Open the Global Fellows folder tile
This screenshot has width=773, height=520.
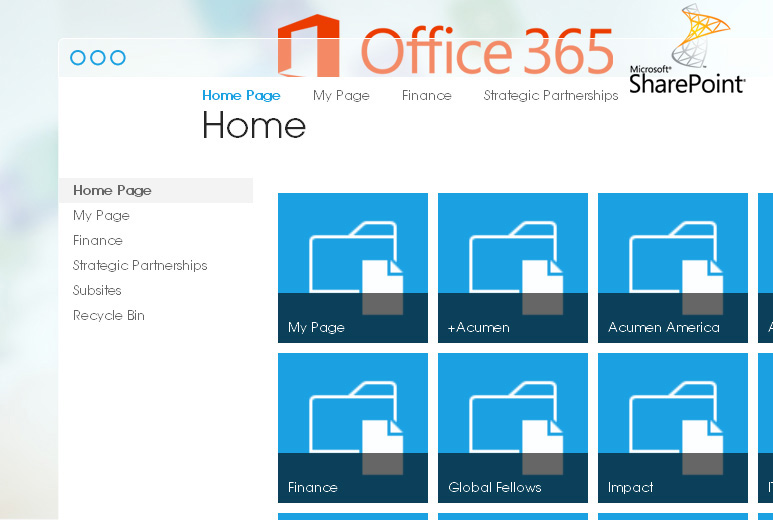[x=513, y=428]
